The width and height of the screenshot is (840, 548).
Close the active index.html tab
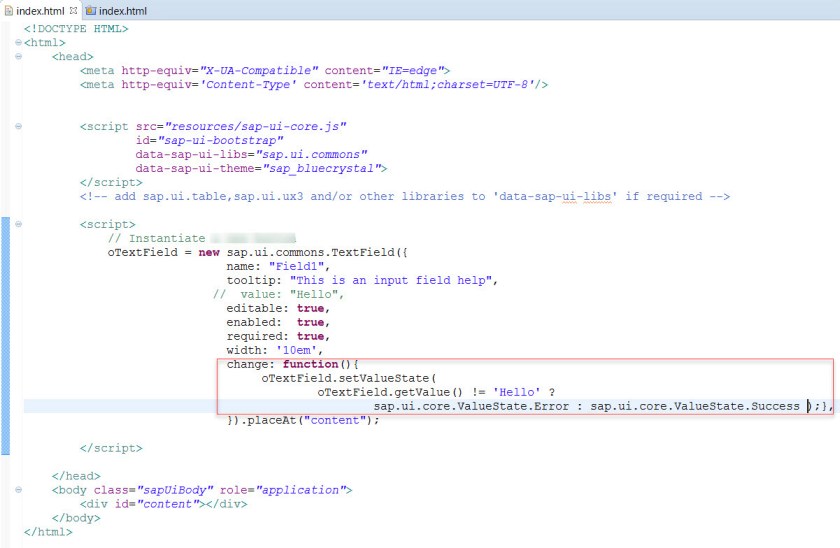click(x=73, y=10)
